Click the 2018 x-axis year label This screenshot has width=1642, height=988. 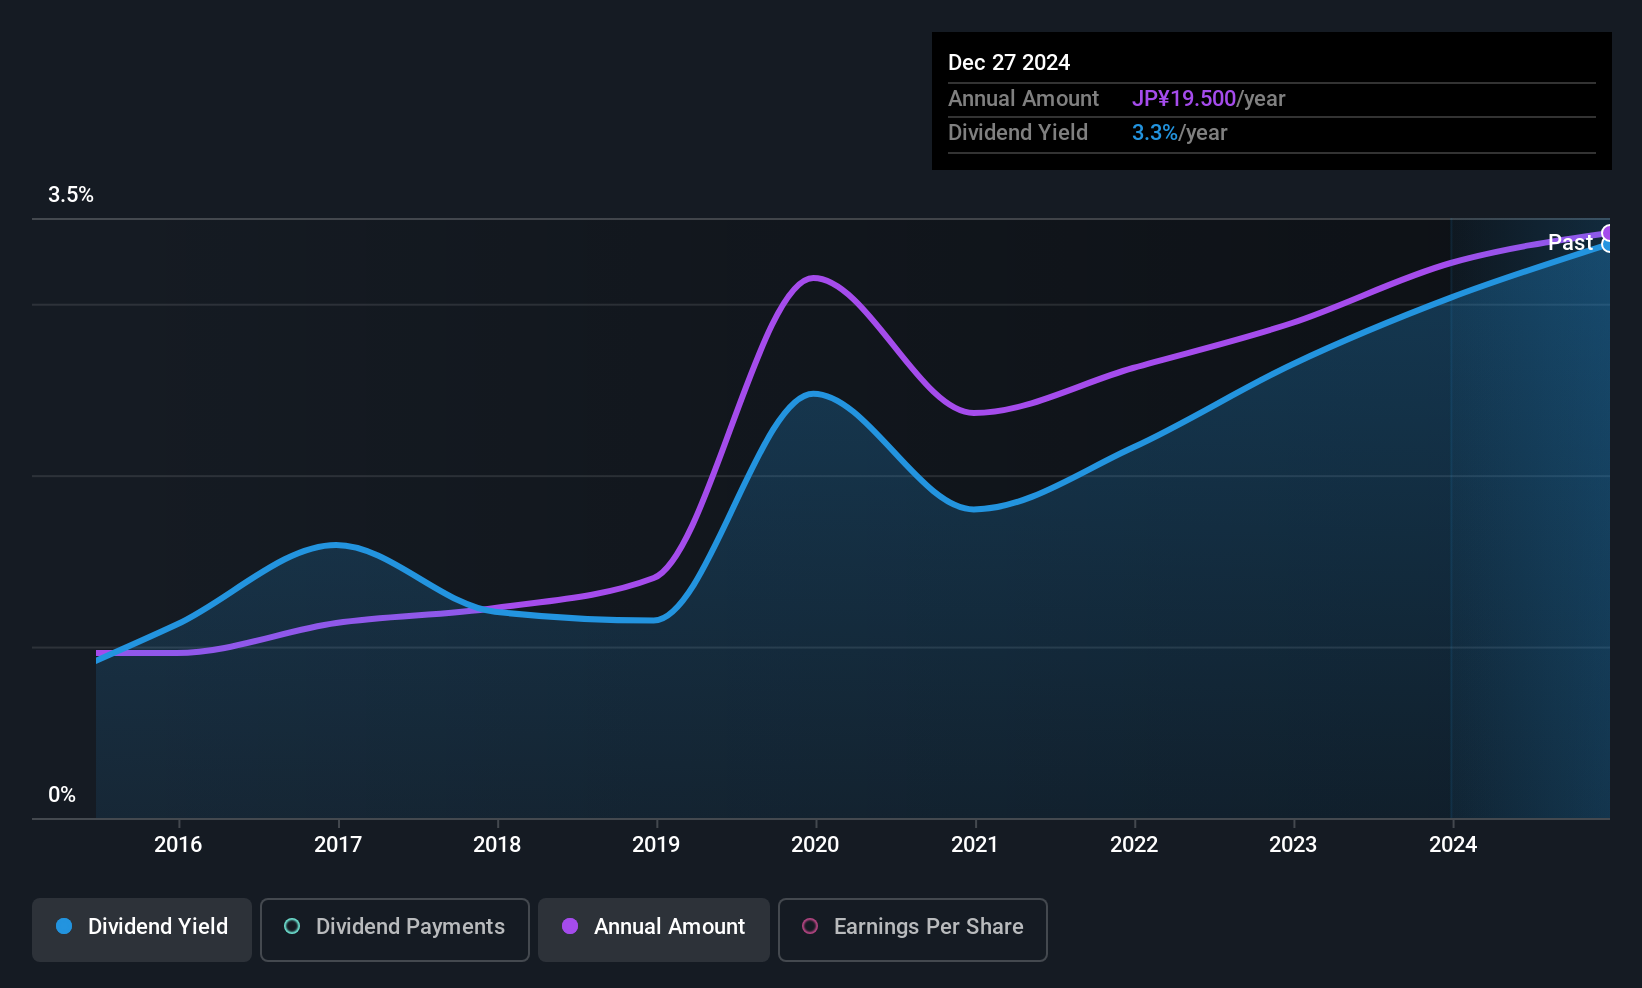click(x=497, y=844)
